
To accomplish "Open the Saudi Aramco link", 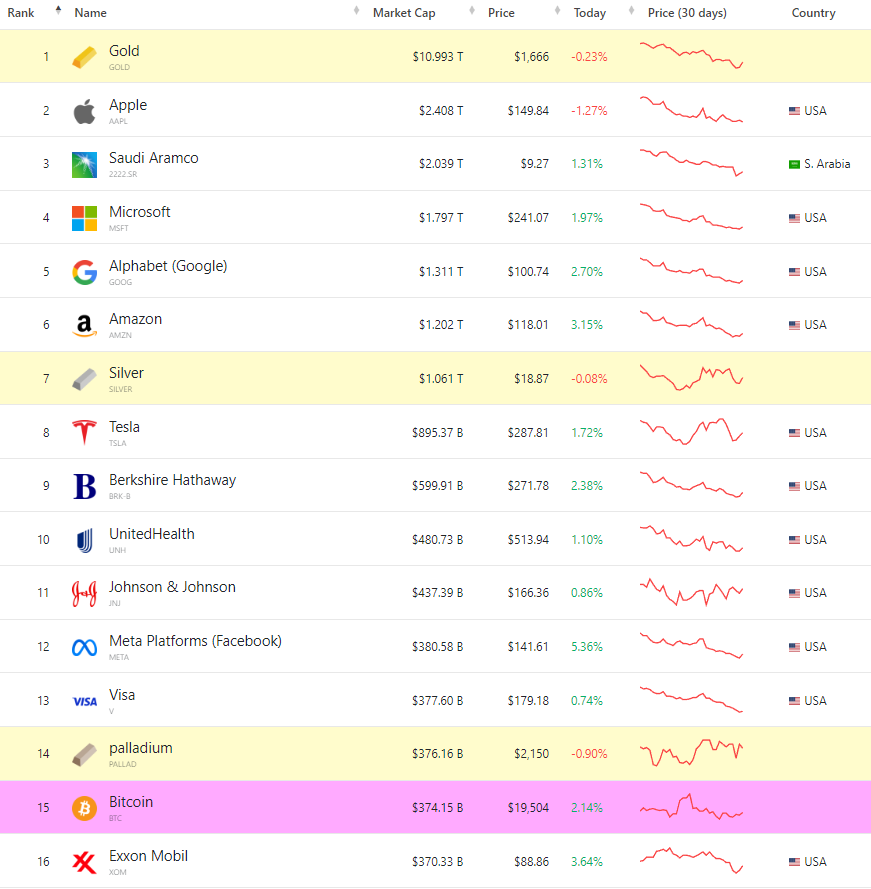I will 154,158.
